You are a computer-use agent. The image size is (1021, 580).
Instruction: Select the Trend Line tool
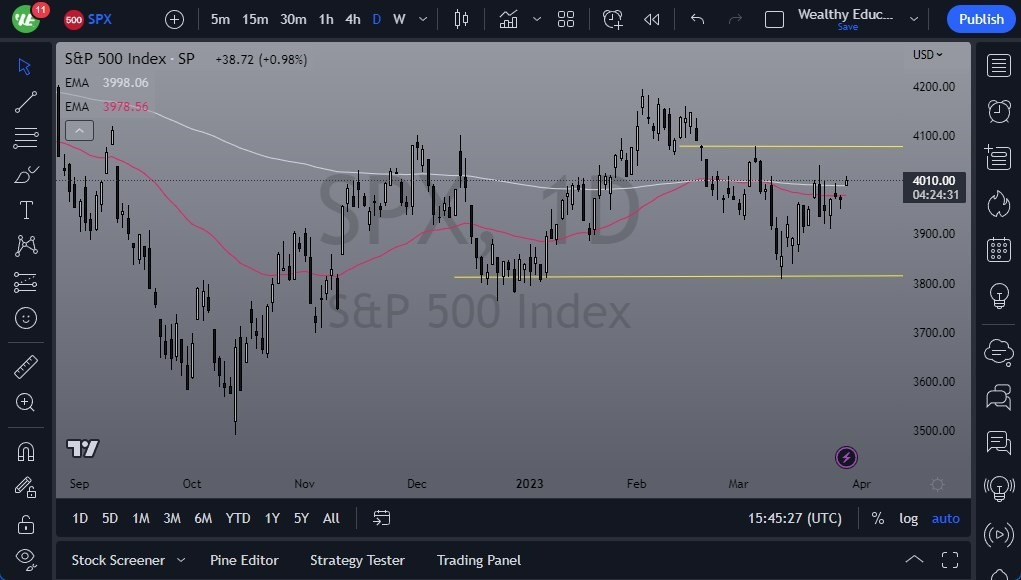pos(25,102)
